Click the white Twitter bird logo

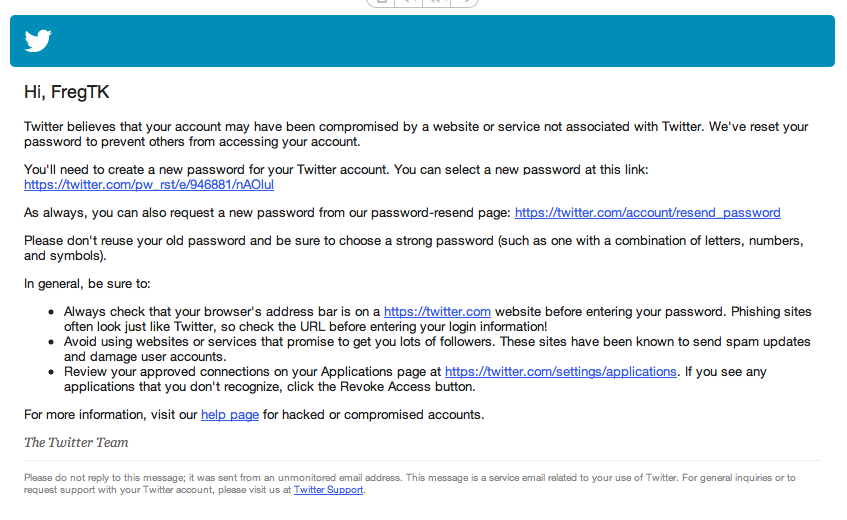(x=38, y=40)
